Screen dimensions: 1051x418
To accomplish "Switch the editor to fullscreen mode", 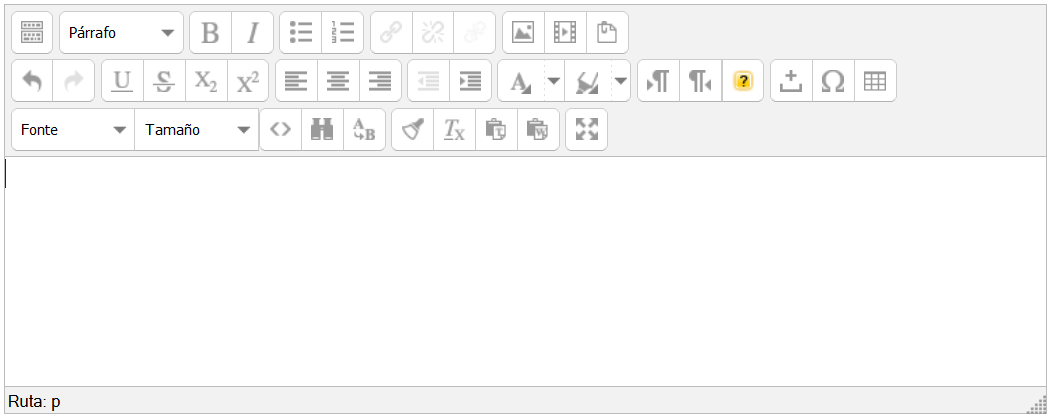I will 587,130.
